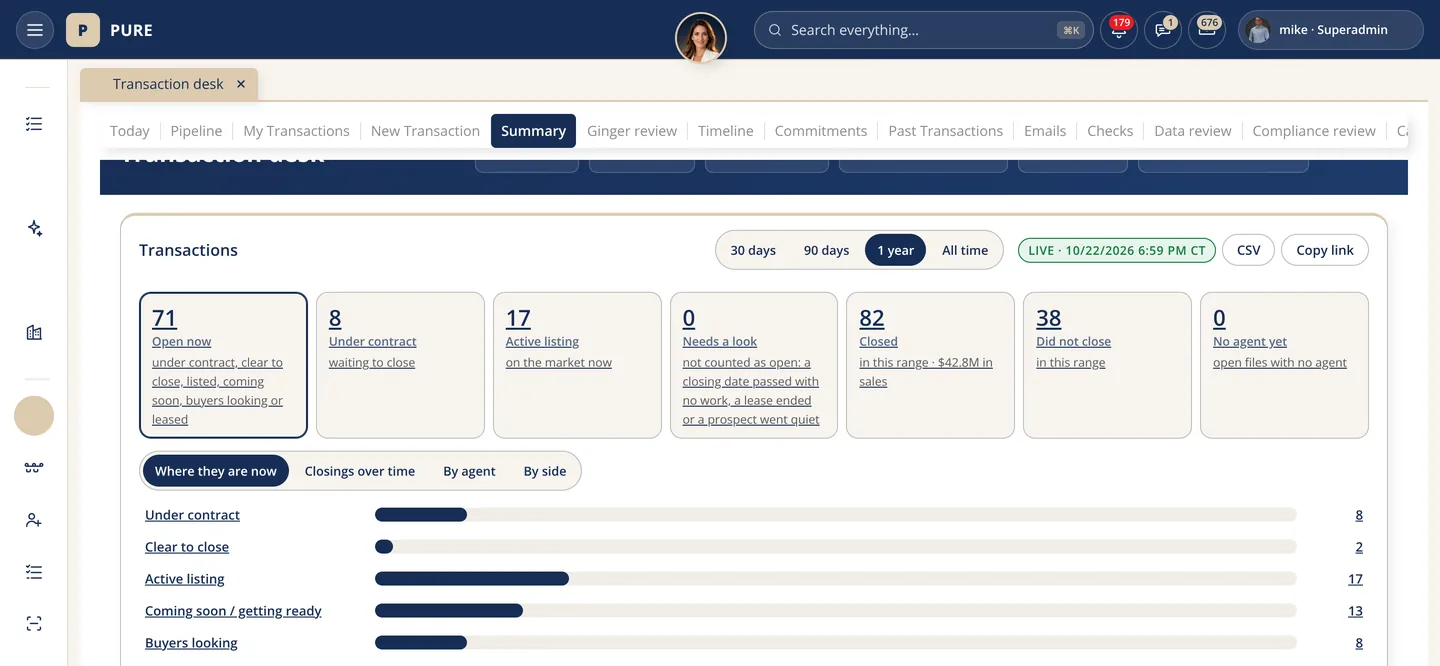Screen dimensions: 1440x666
Task: Open Coming soon / getting ready link
Action: pos(233,611)
